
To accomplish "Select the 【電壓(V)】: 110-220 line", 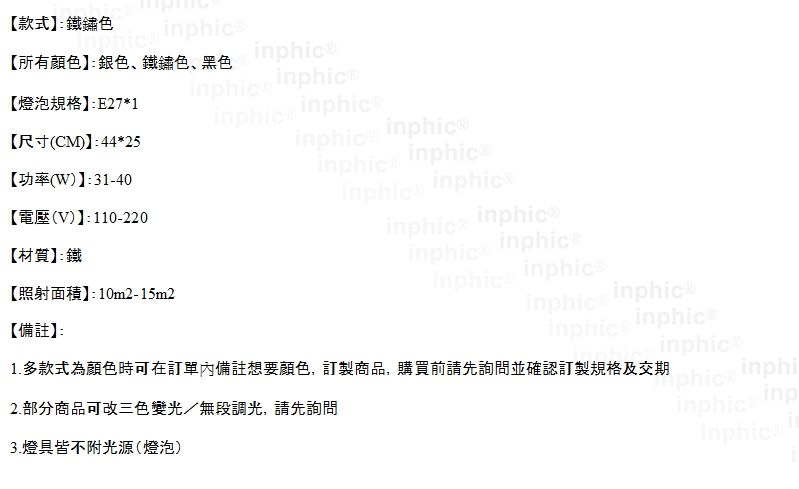I will (x=79, y=218).
